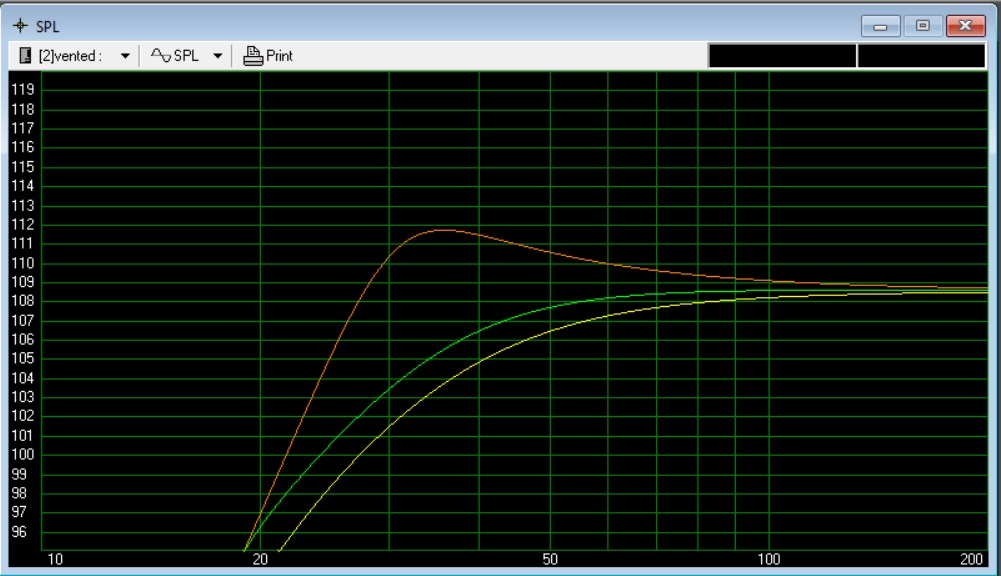Click the SPL waveform graph icon
Viewport: 1001px width, 576px height.
[x=161, y=56]
